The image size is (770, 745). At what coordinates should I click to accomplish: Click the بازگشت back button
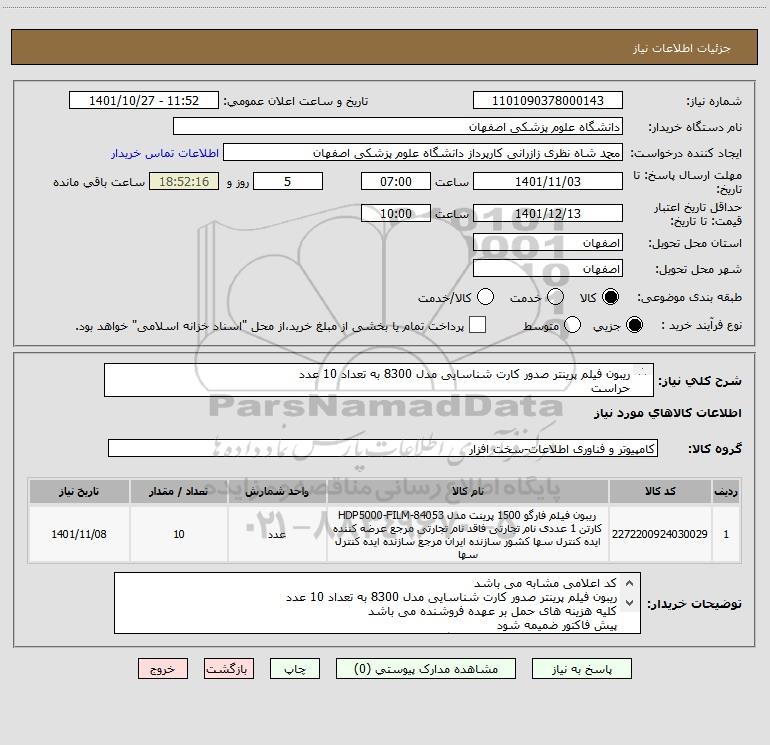click(229, 669)
